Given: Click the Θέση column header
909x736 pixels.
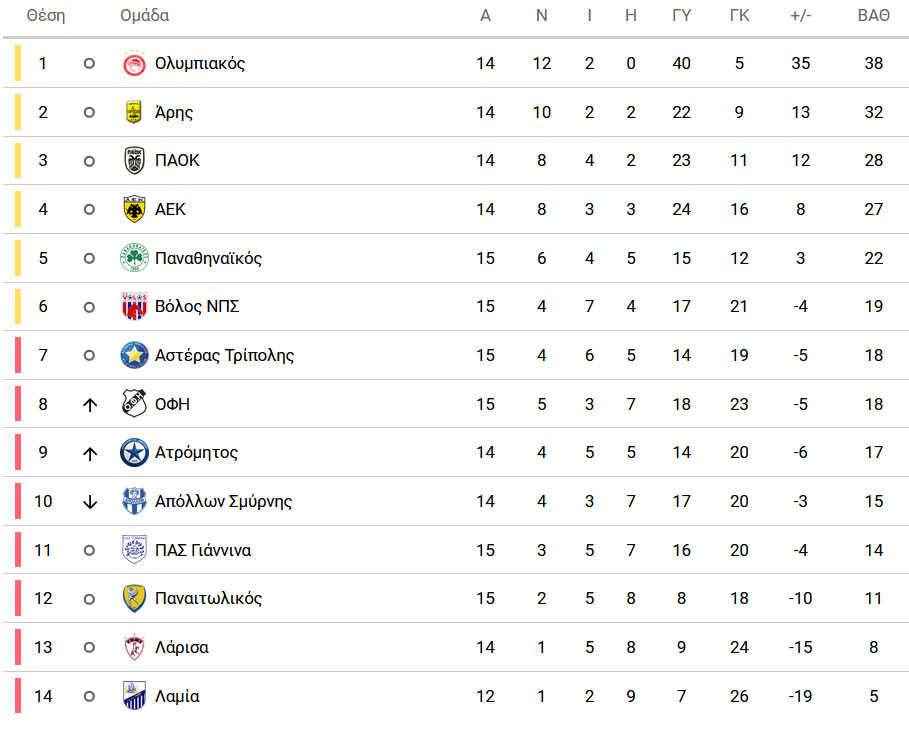Looking at the screenshot, I should pos(46,16).
